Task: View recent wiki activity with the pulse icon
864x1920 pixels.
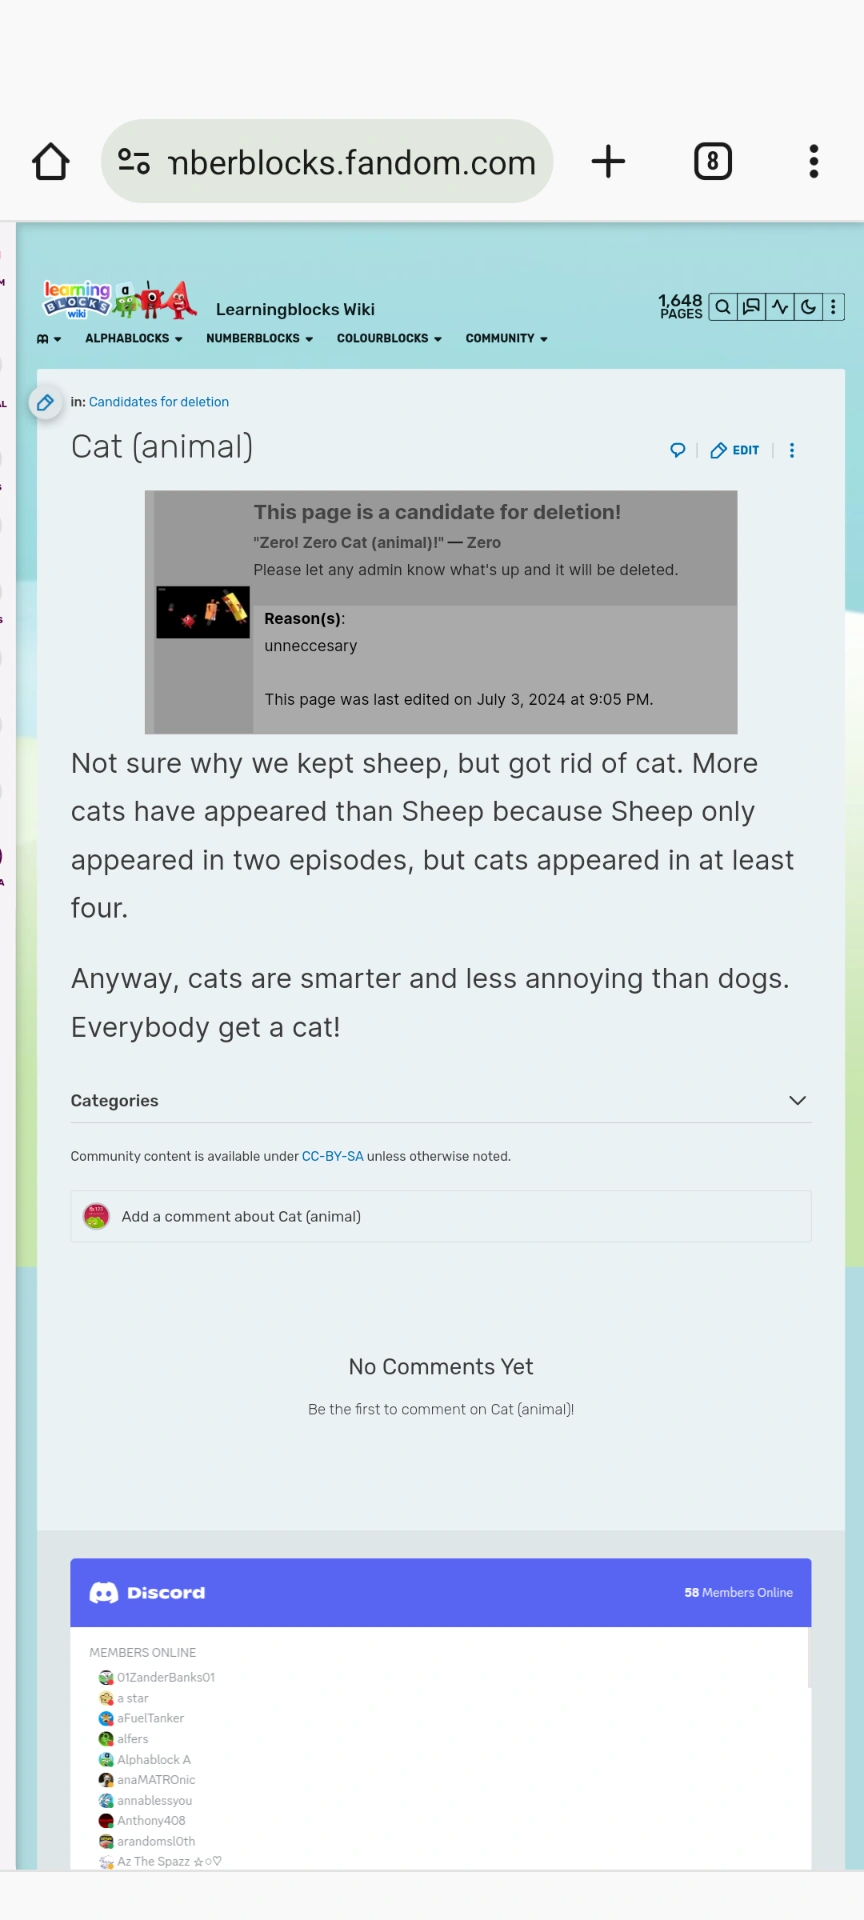Action: [780, 307]
